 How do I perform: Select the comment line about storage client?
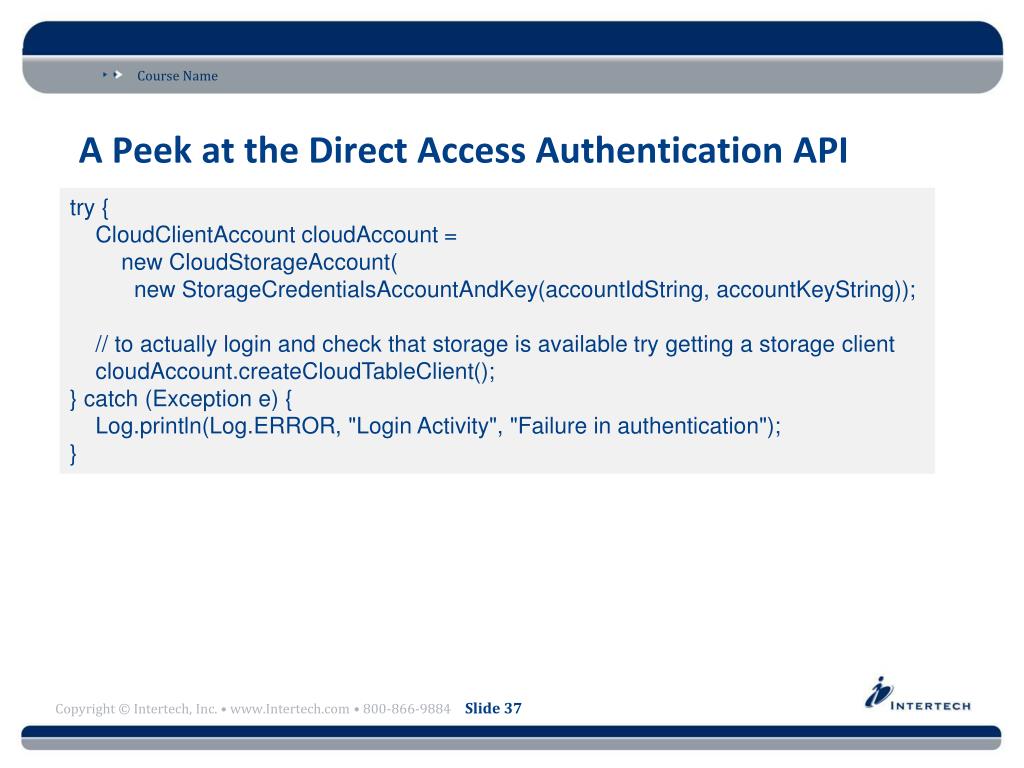495,344
